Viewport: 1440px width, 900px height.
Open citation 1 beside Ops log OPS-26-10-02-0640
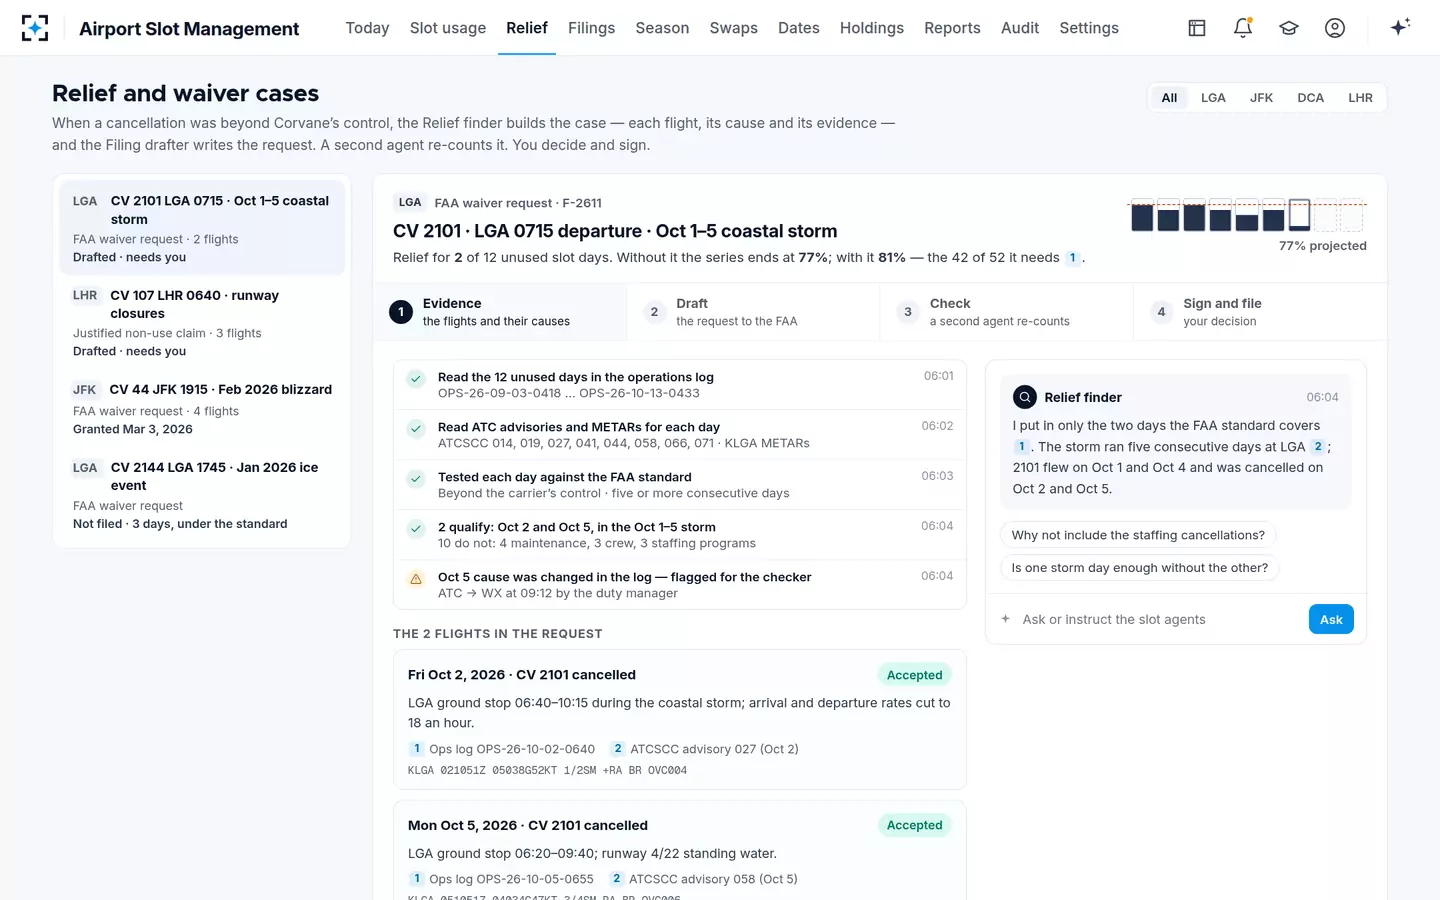click(x=417, y=748)
